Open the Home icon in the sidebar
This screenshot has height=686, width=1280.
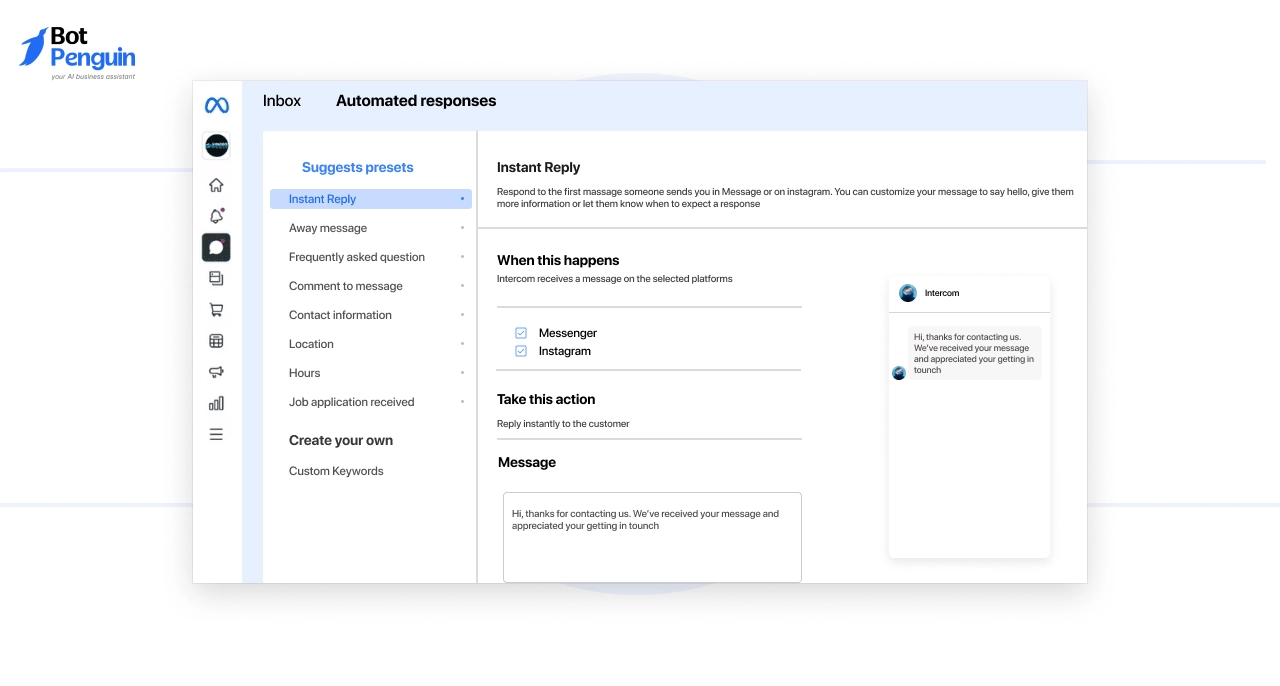[x=216, y=184]
